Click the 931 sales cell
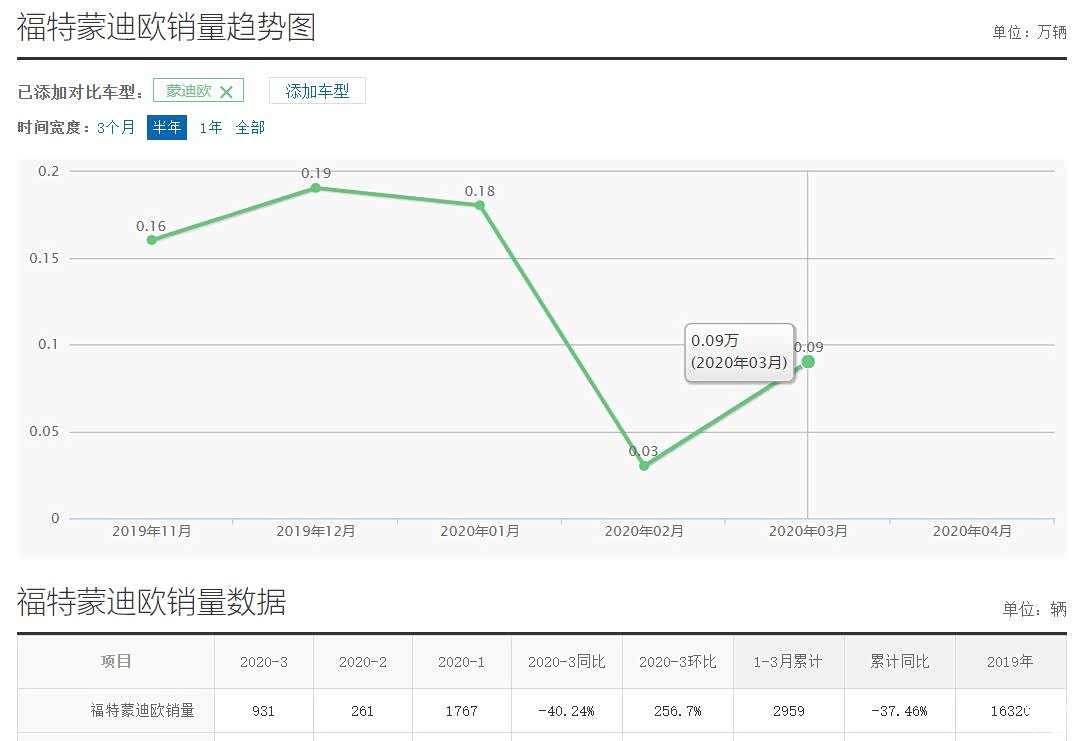Viewport: 1076px width, 741px height. point(263,711)
